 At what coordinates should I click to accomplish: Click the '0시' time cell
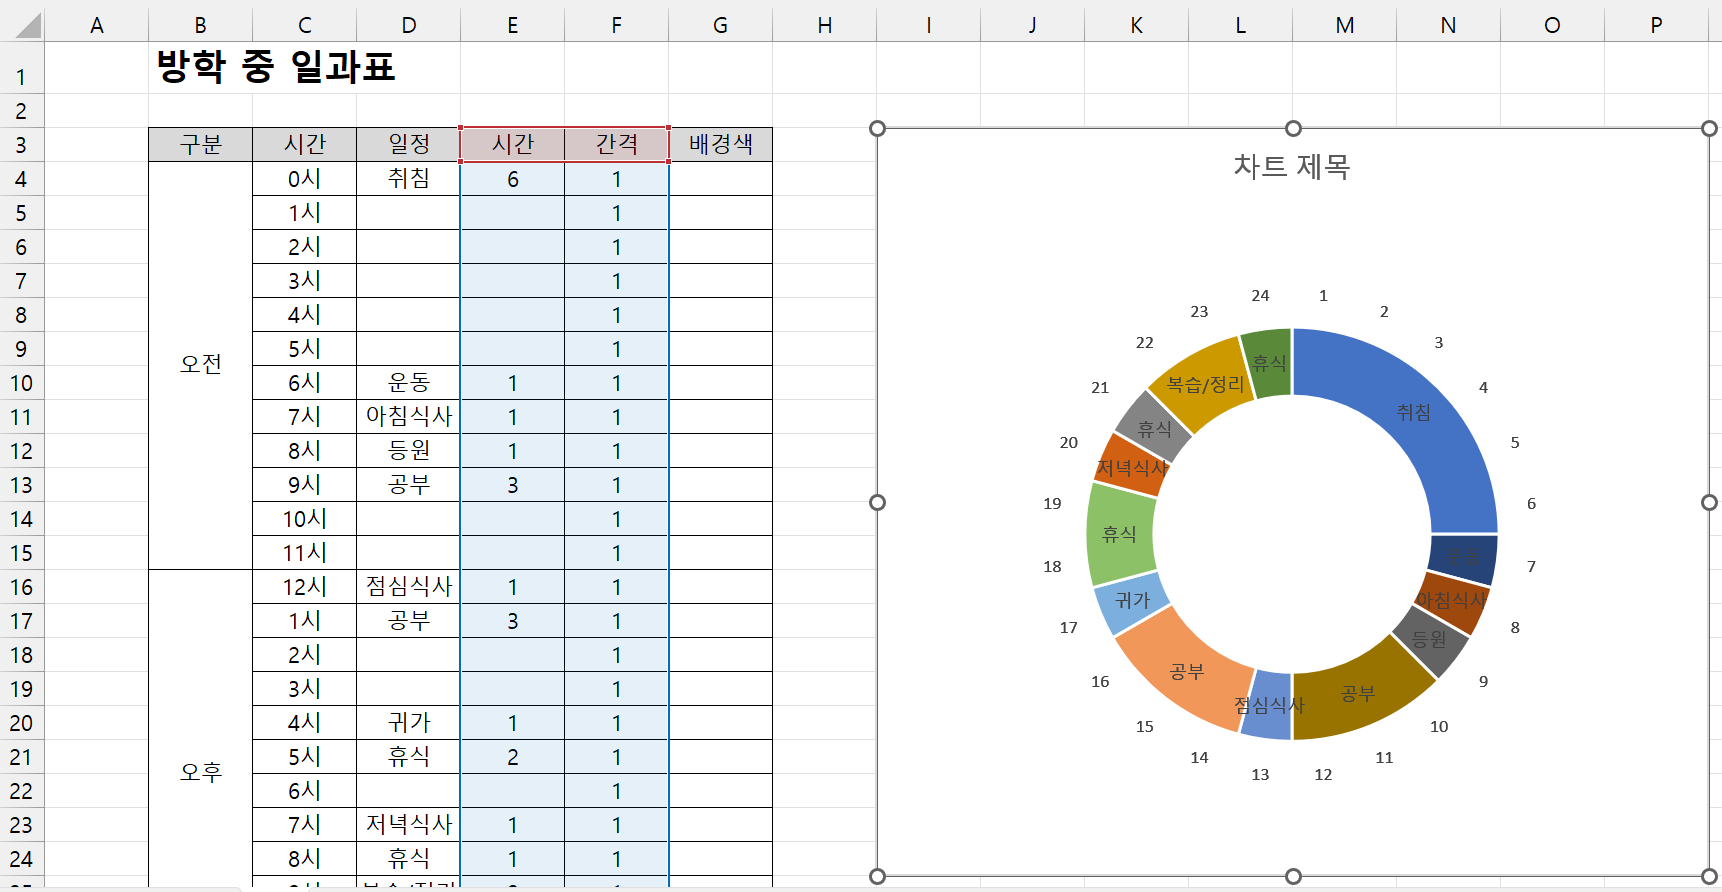tap(305, 179)
